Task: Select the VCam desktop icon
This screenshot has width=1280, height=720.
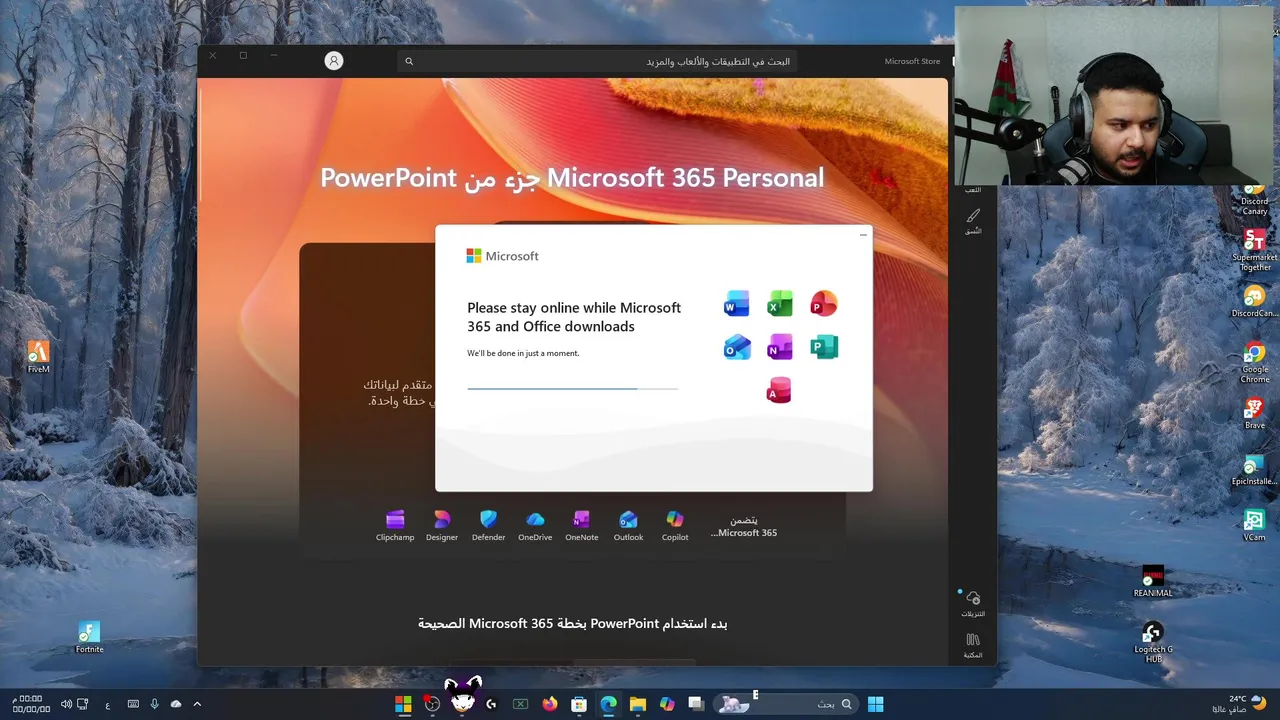Action: tap(1254, 526)
